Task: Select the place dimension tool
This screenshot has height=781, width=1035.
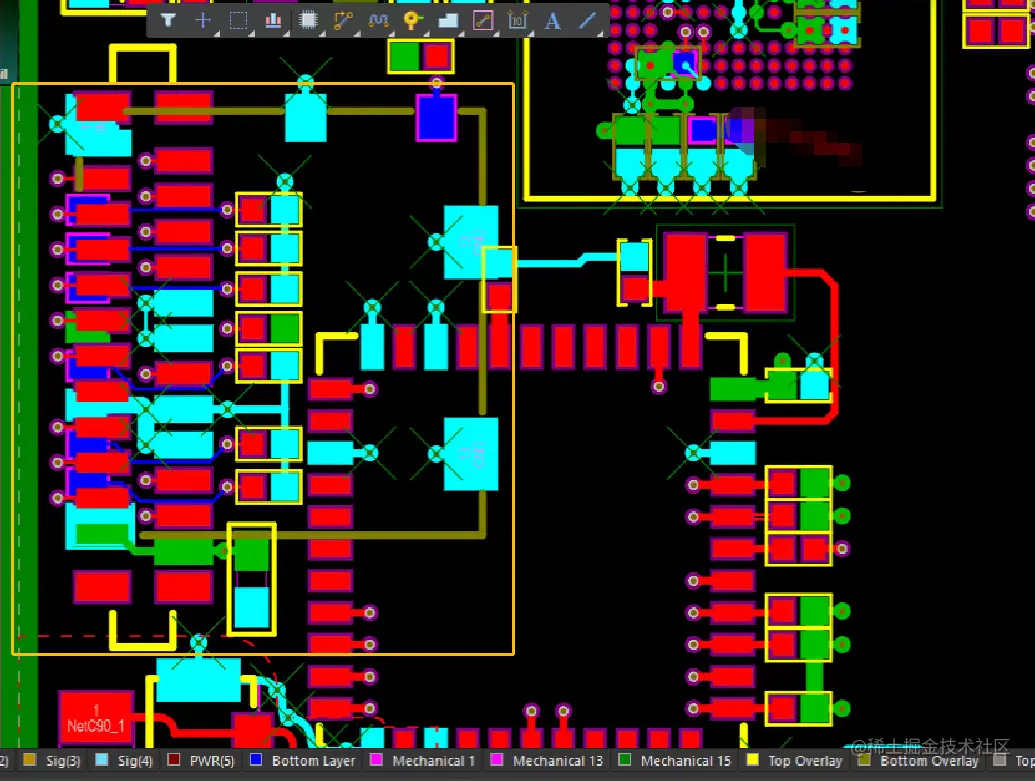Action: [518, 20]
